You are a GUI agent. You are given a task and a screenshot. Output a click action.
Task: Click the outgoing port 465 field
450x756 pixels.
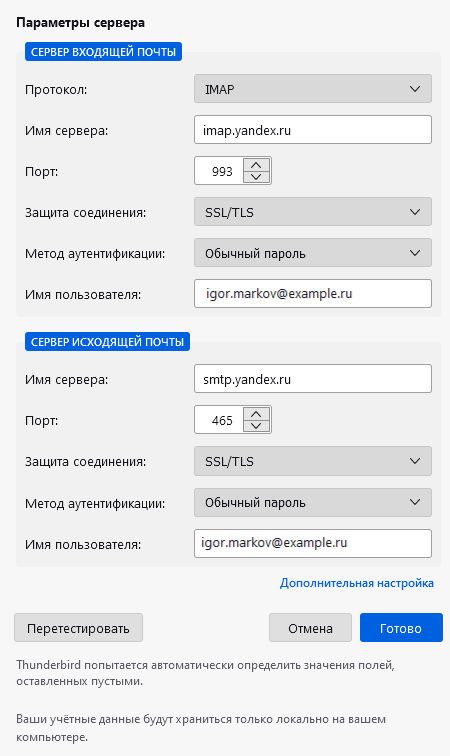(x=220, y=420)
